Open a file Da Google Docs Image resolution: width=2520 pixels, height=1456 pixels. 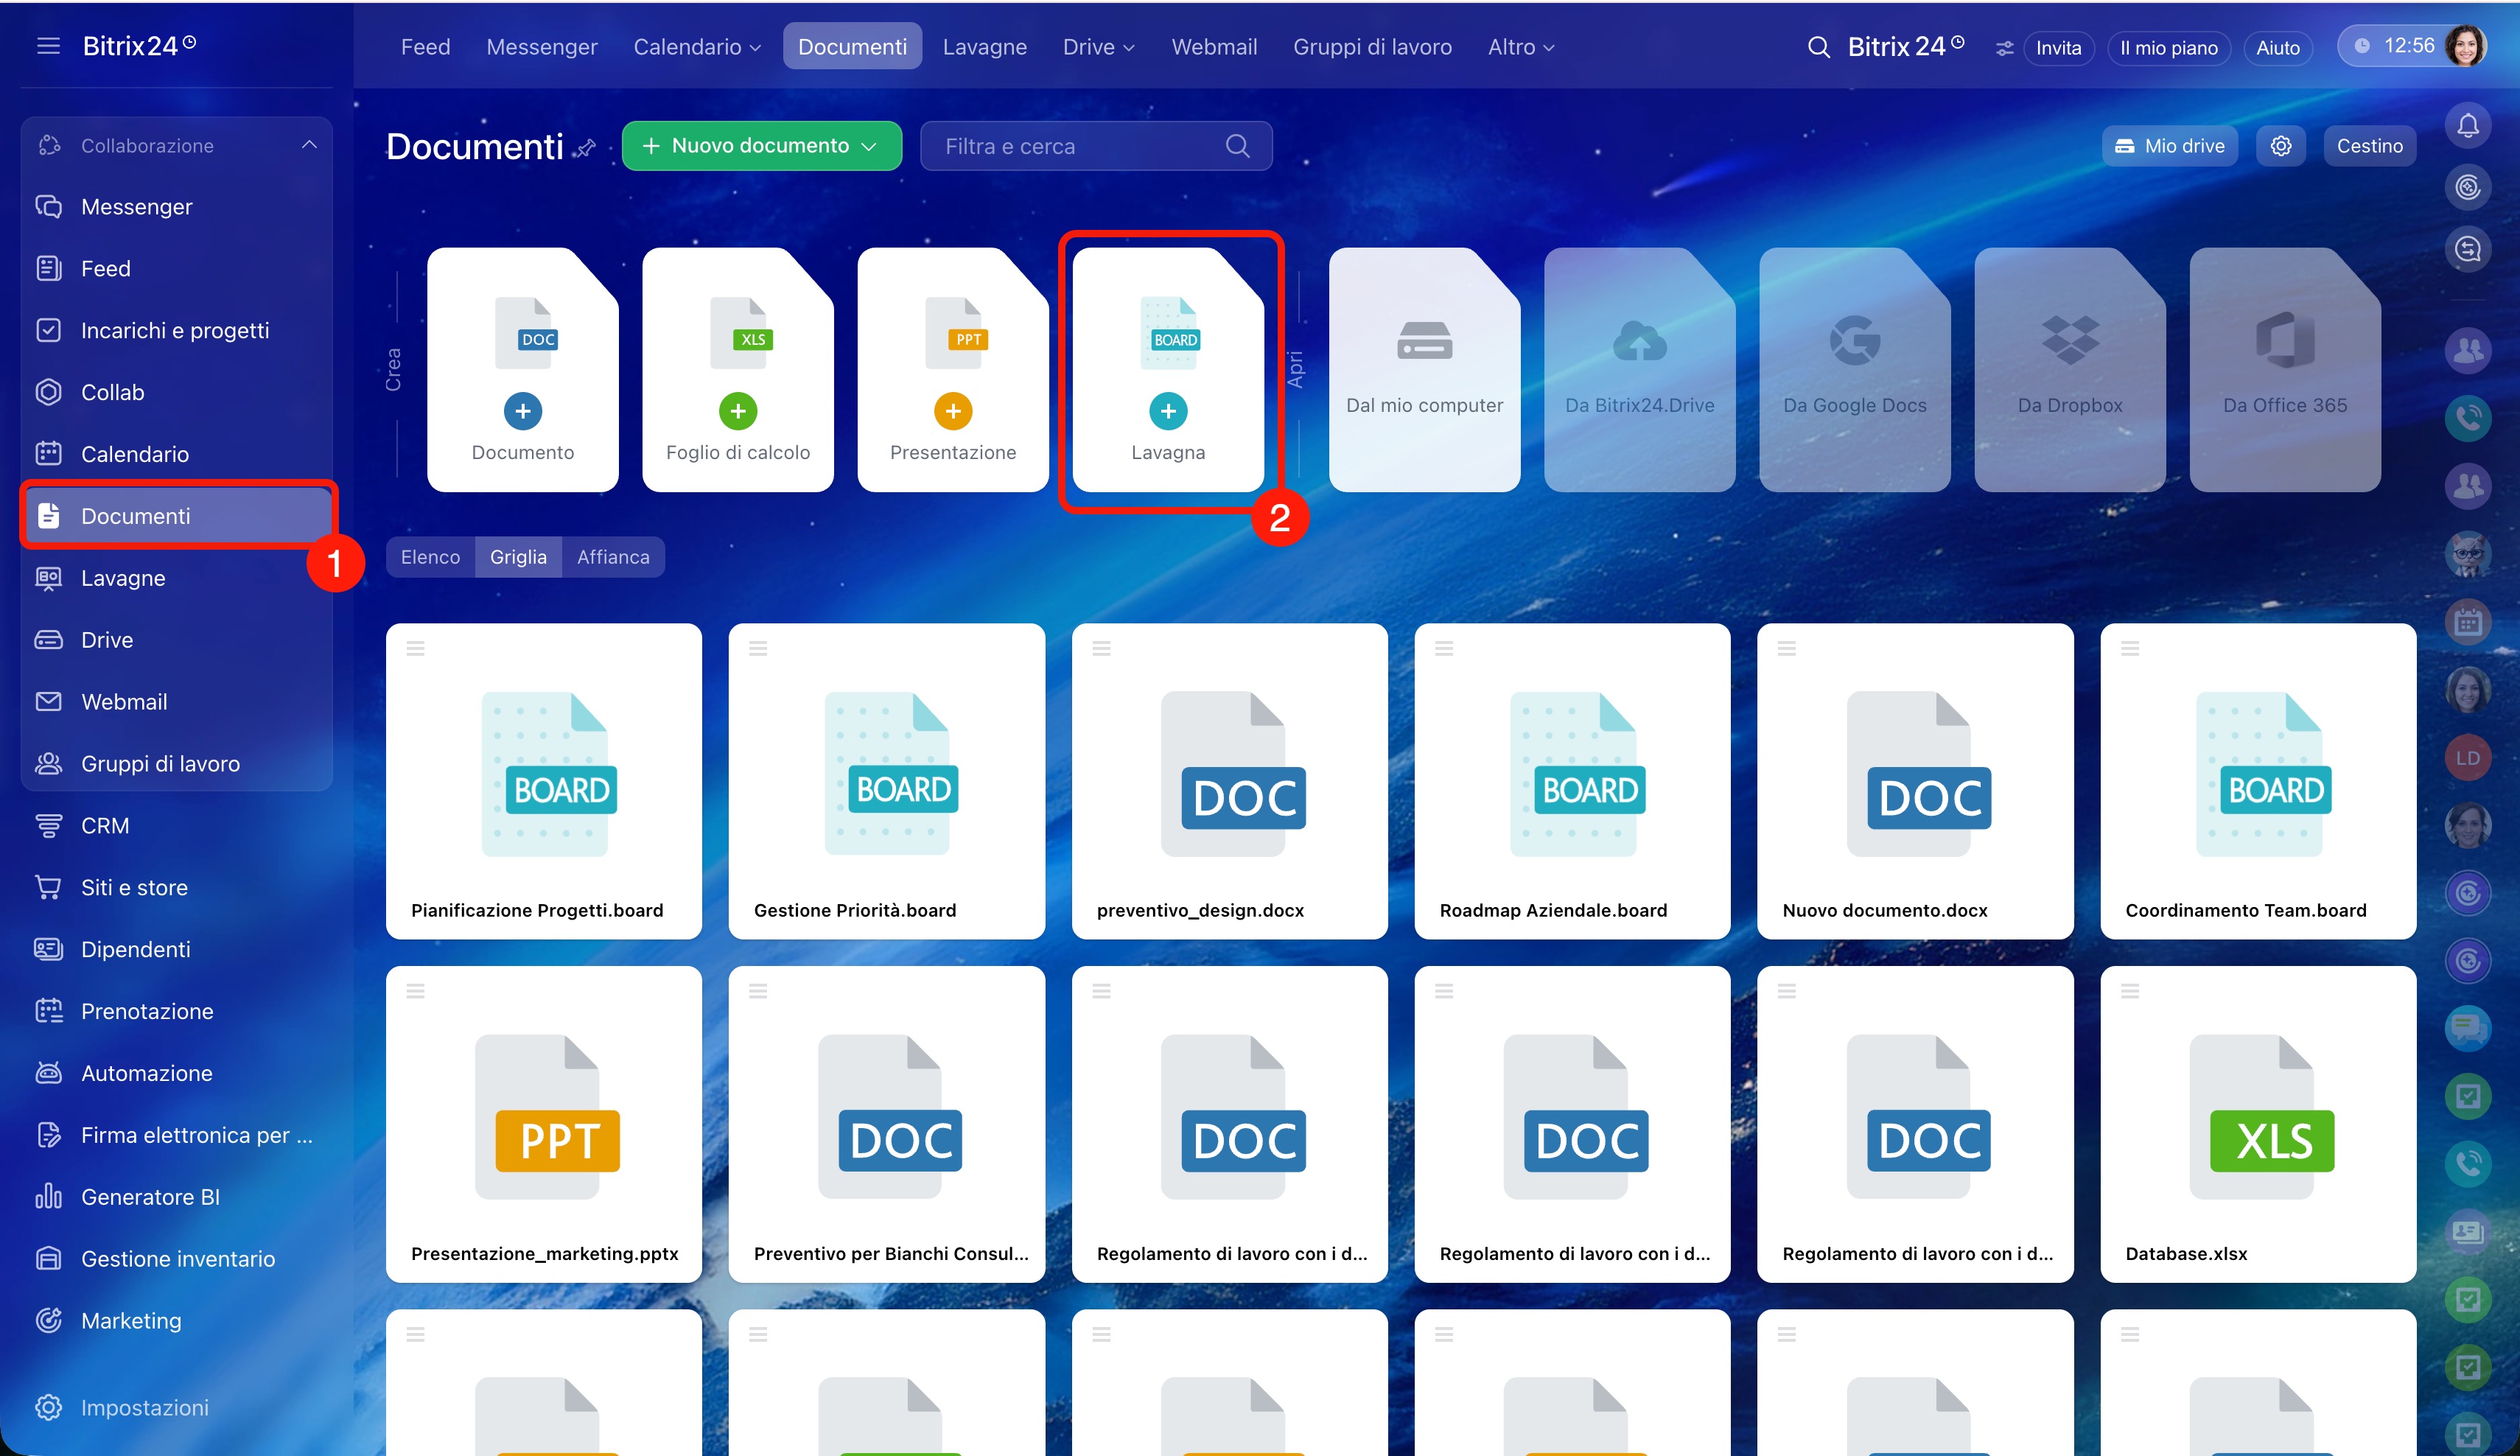[1855, 370]
